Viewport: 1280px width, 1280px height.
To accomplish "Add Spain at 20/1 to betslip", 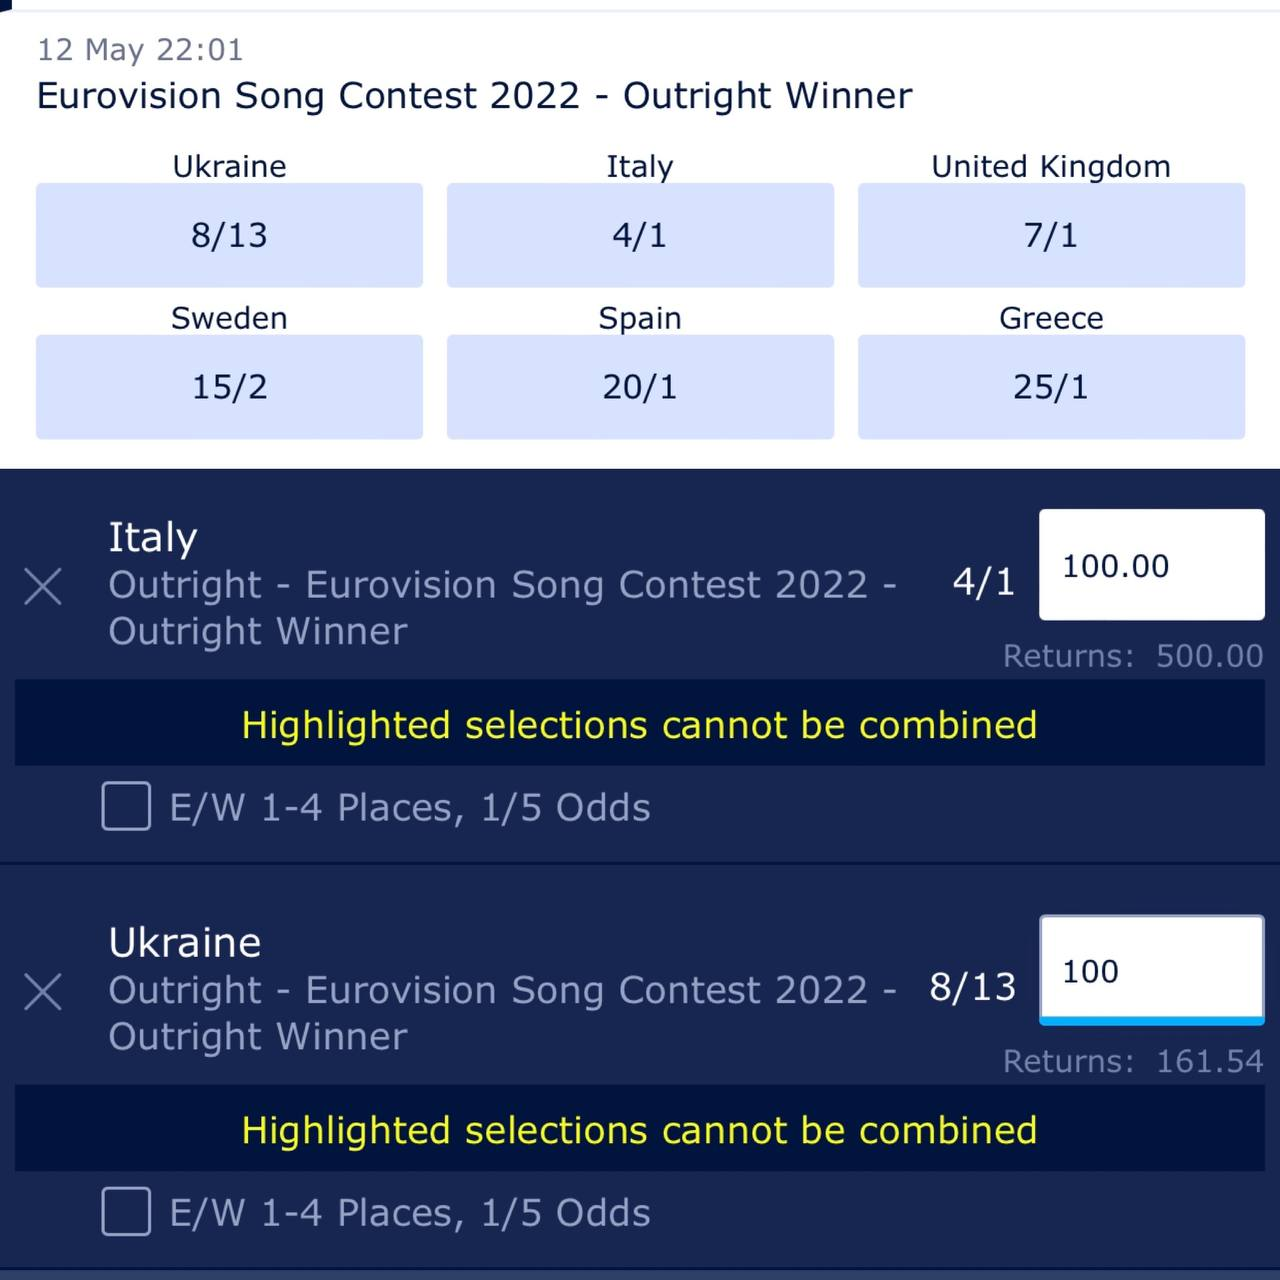I will click(x=640, y=387).
